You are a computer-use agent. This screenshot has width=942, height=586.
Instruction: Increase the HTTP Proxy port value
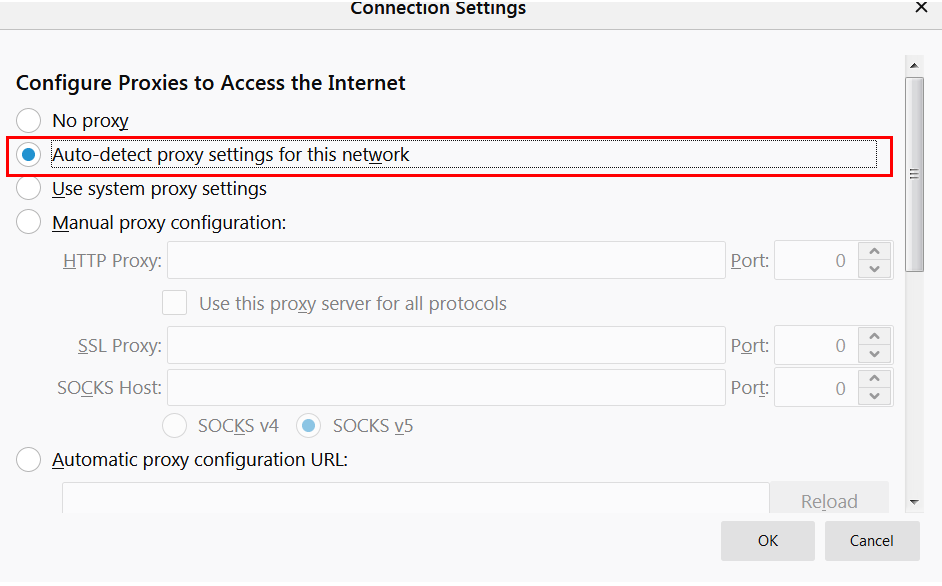pyautogui.click(x=875, y=252)
